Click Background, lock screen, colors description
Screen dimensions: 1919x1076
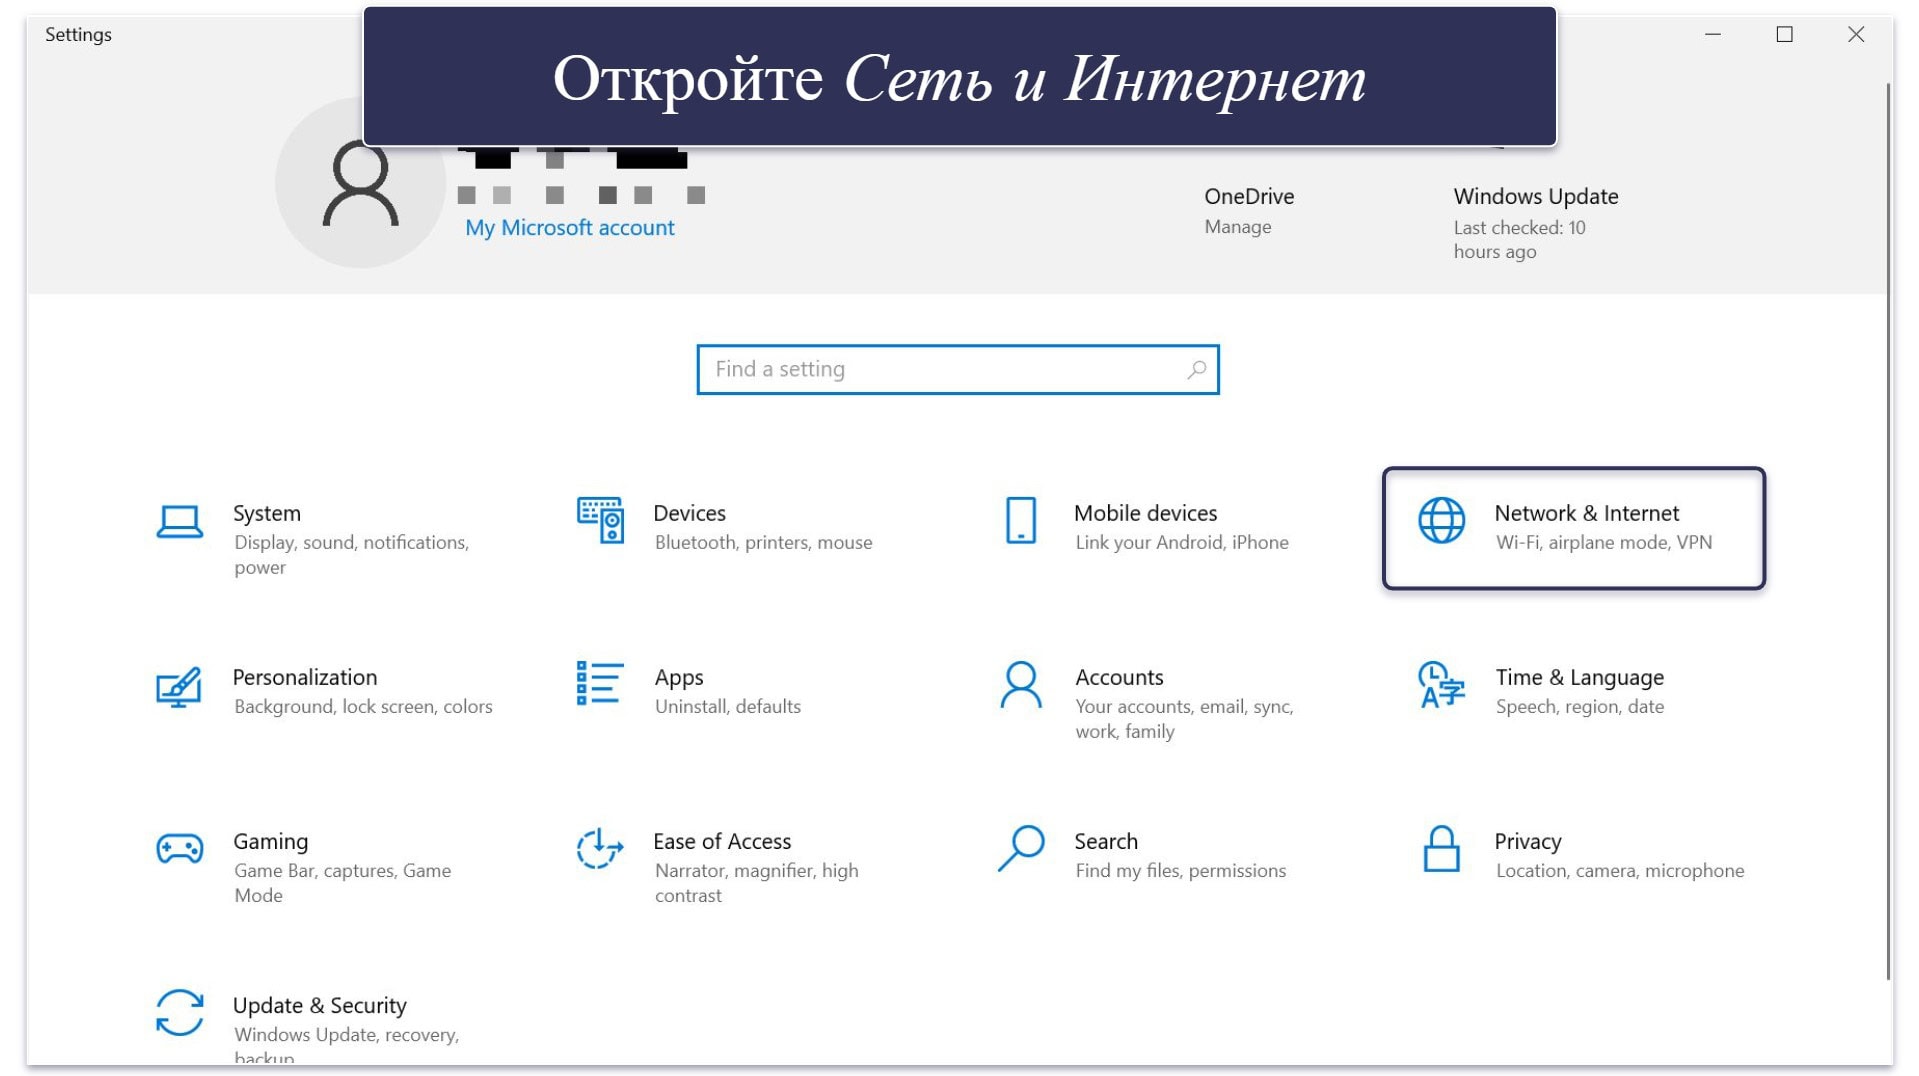coord(363,707)
